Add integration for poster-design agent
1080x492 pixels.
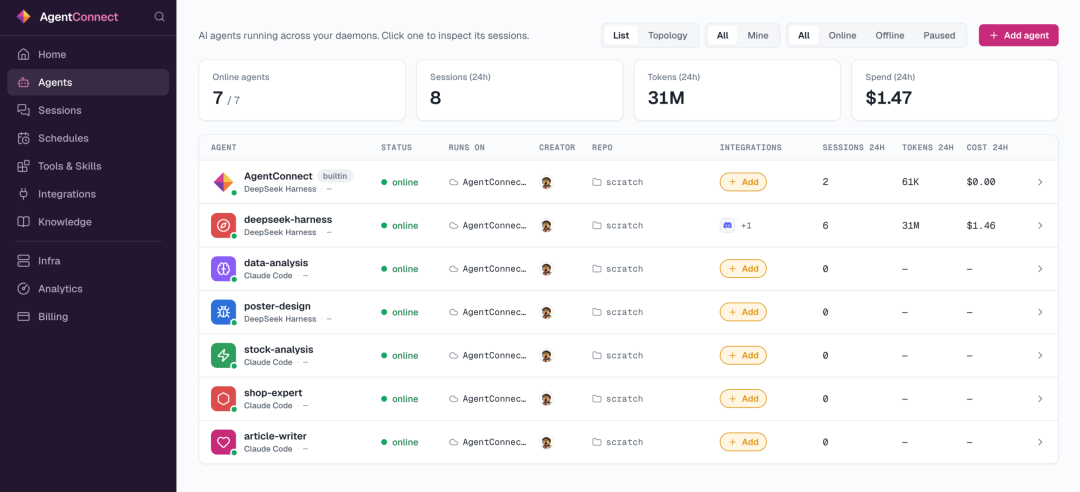click(743, 312)
